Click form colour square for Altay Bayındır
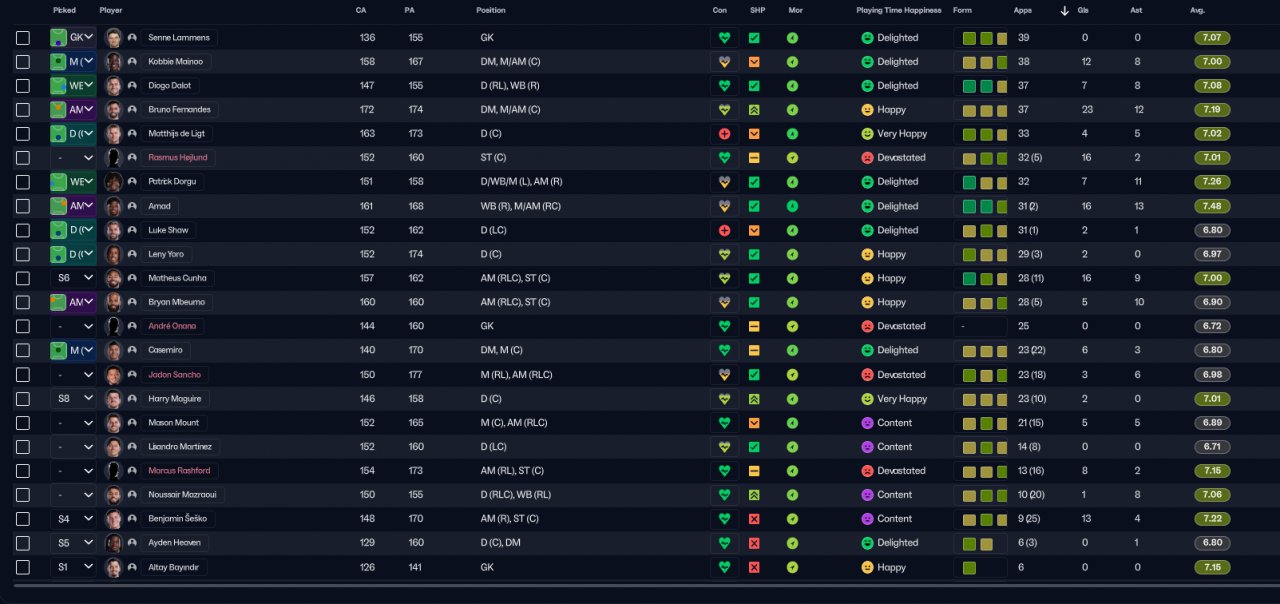This screenshot has height=604, width=1280. pos(969,567)
